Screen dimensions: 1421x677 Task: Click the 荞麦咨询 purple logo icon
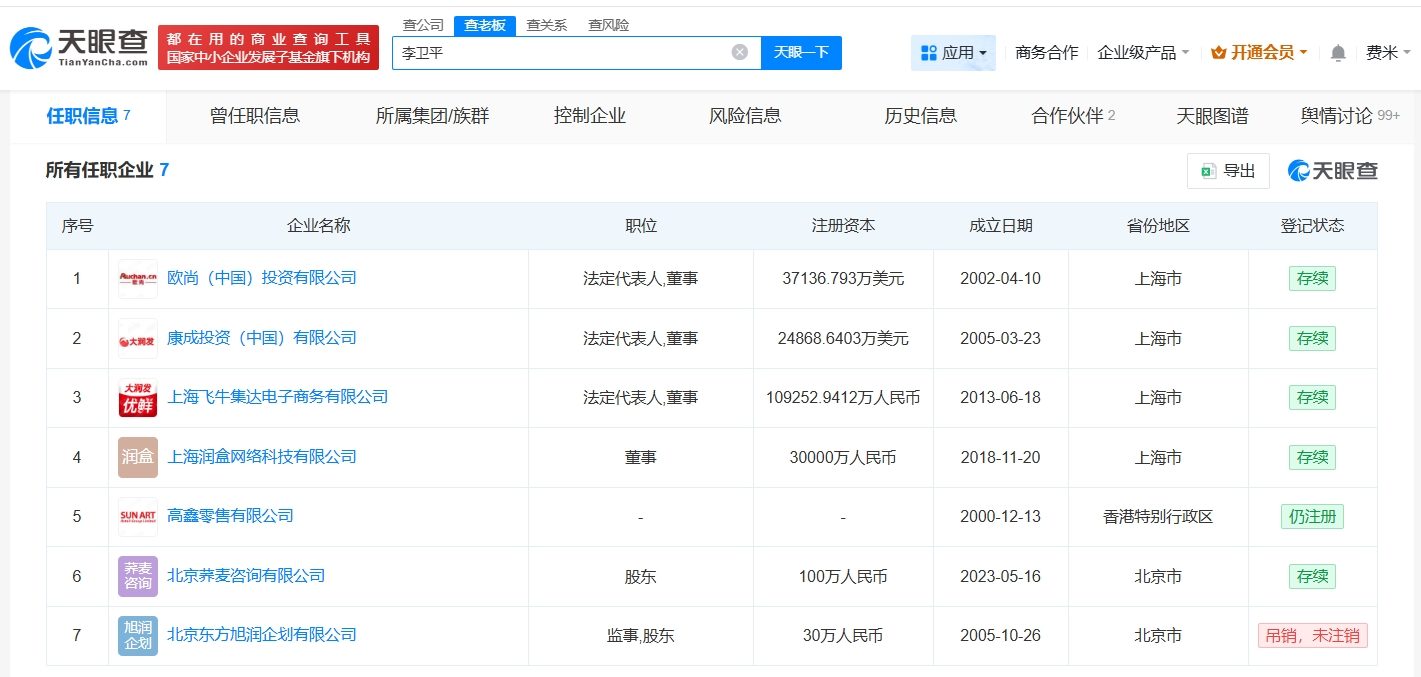(x=137, y=576)
